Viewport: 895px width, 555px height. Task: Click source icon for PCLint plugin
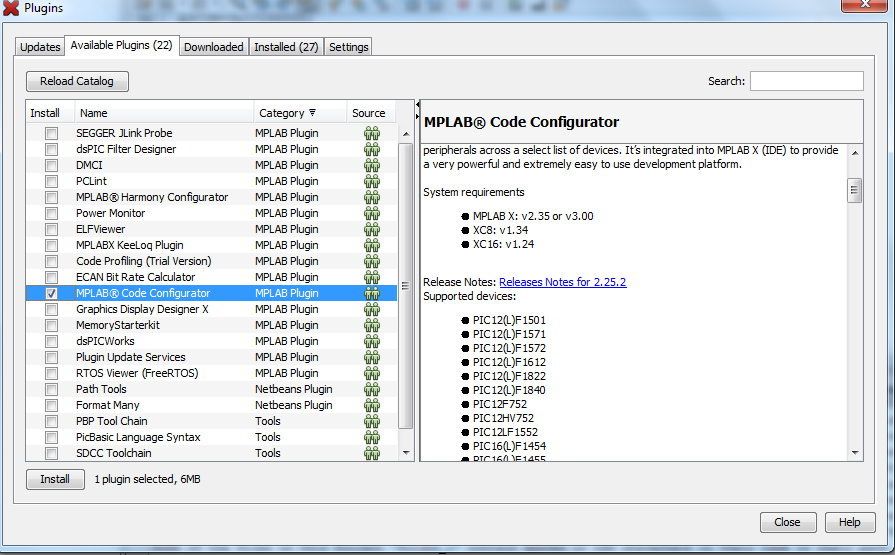click(x=372, y=181)
